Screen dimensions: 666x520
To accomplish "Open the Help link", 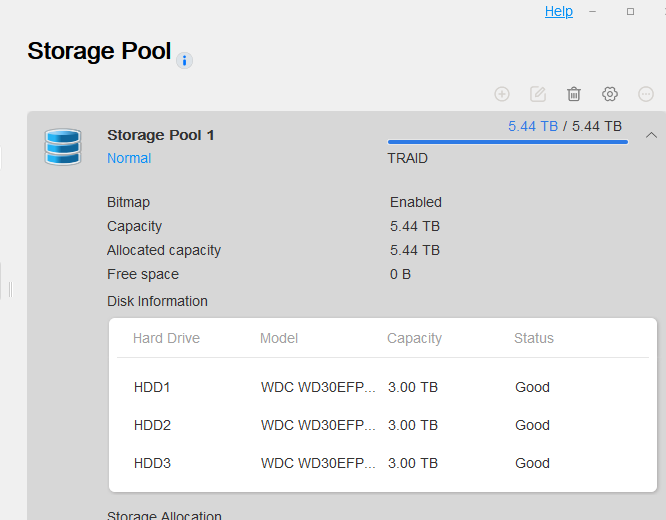I will click(559, 11).
